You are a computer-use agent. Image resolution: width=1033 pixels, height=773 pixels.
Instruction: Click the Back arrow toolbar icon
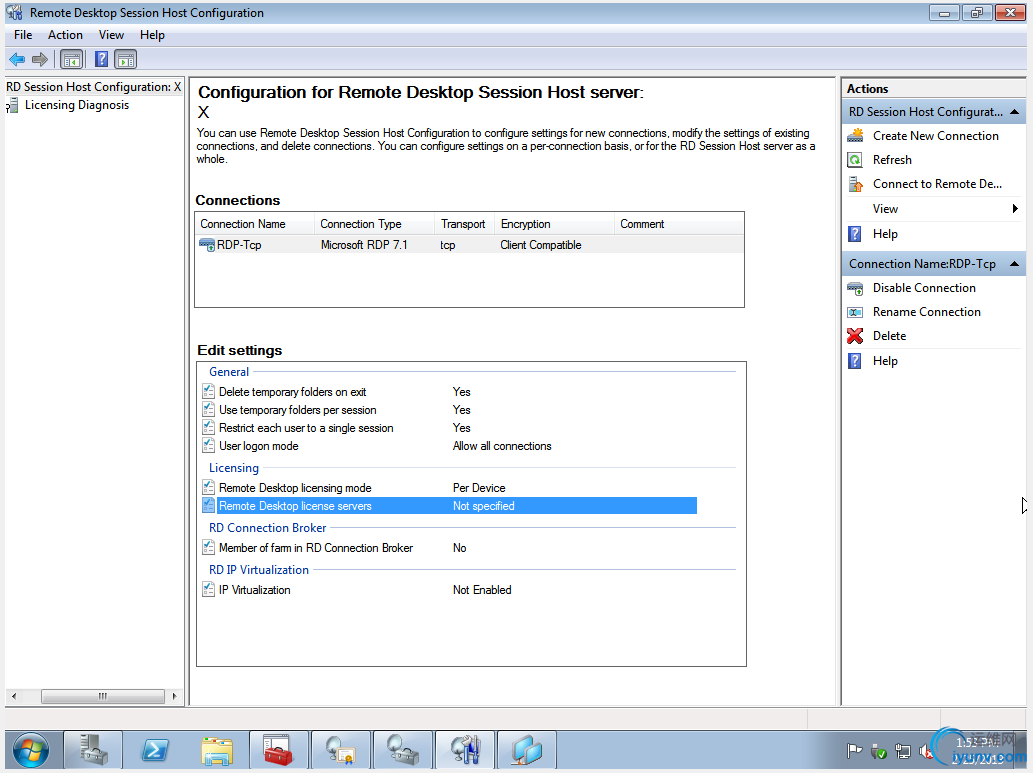(x=17, y=60)
